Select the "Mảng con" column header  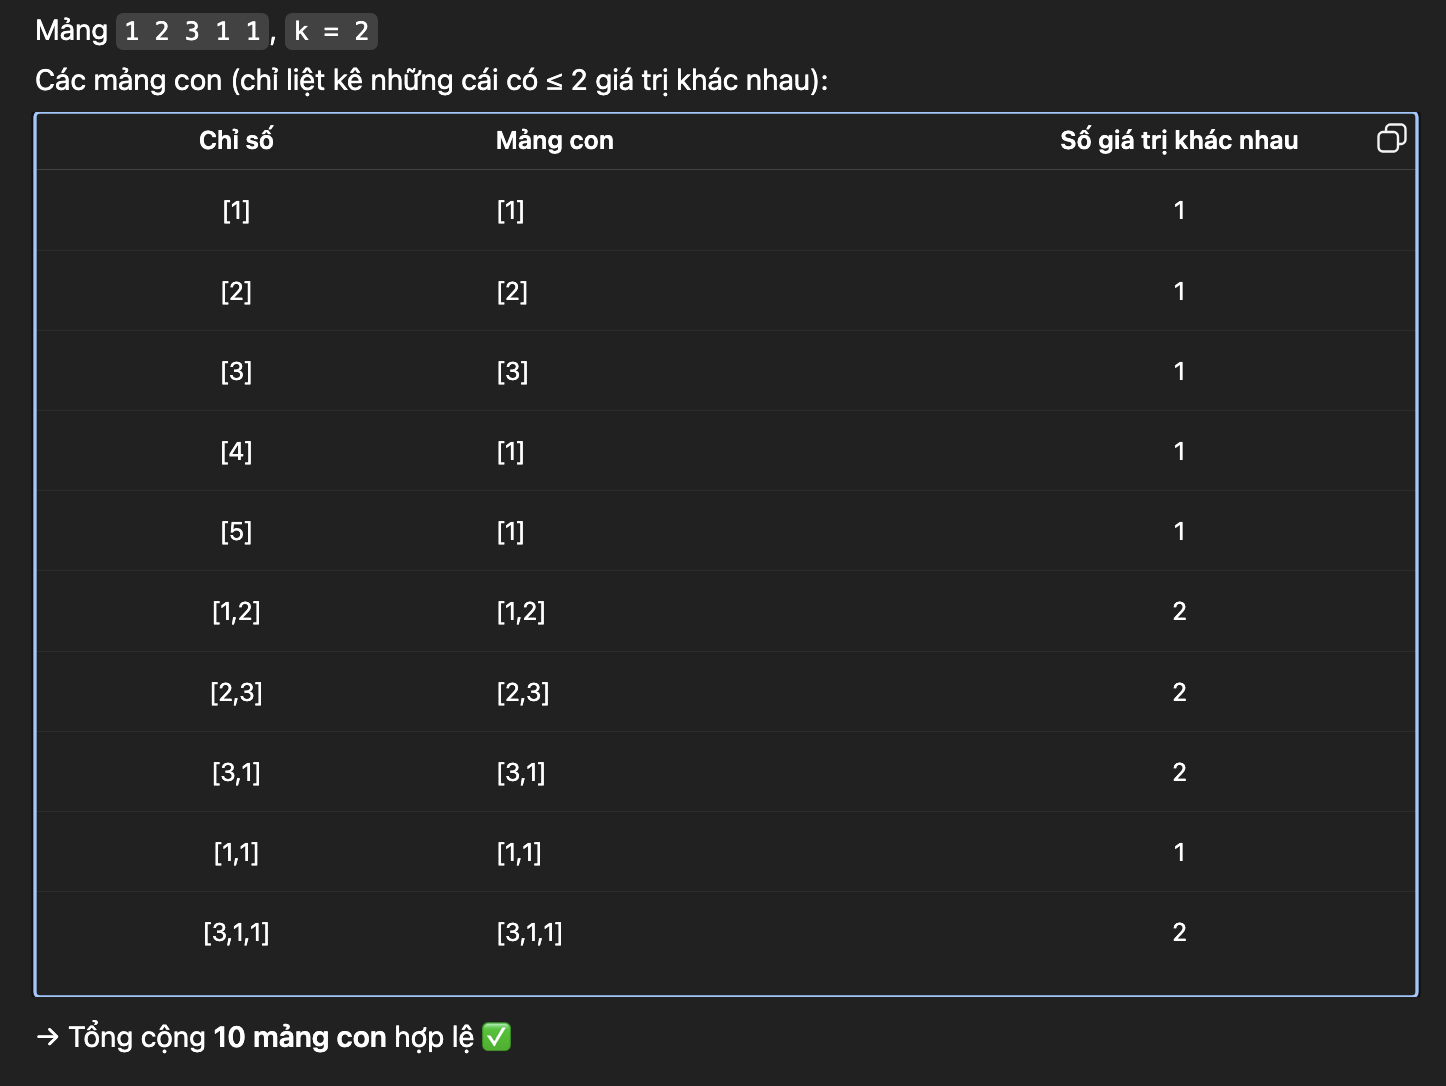[554, 140]
